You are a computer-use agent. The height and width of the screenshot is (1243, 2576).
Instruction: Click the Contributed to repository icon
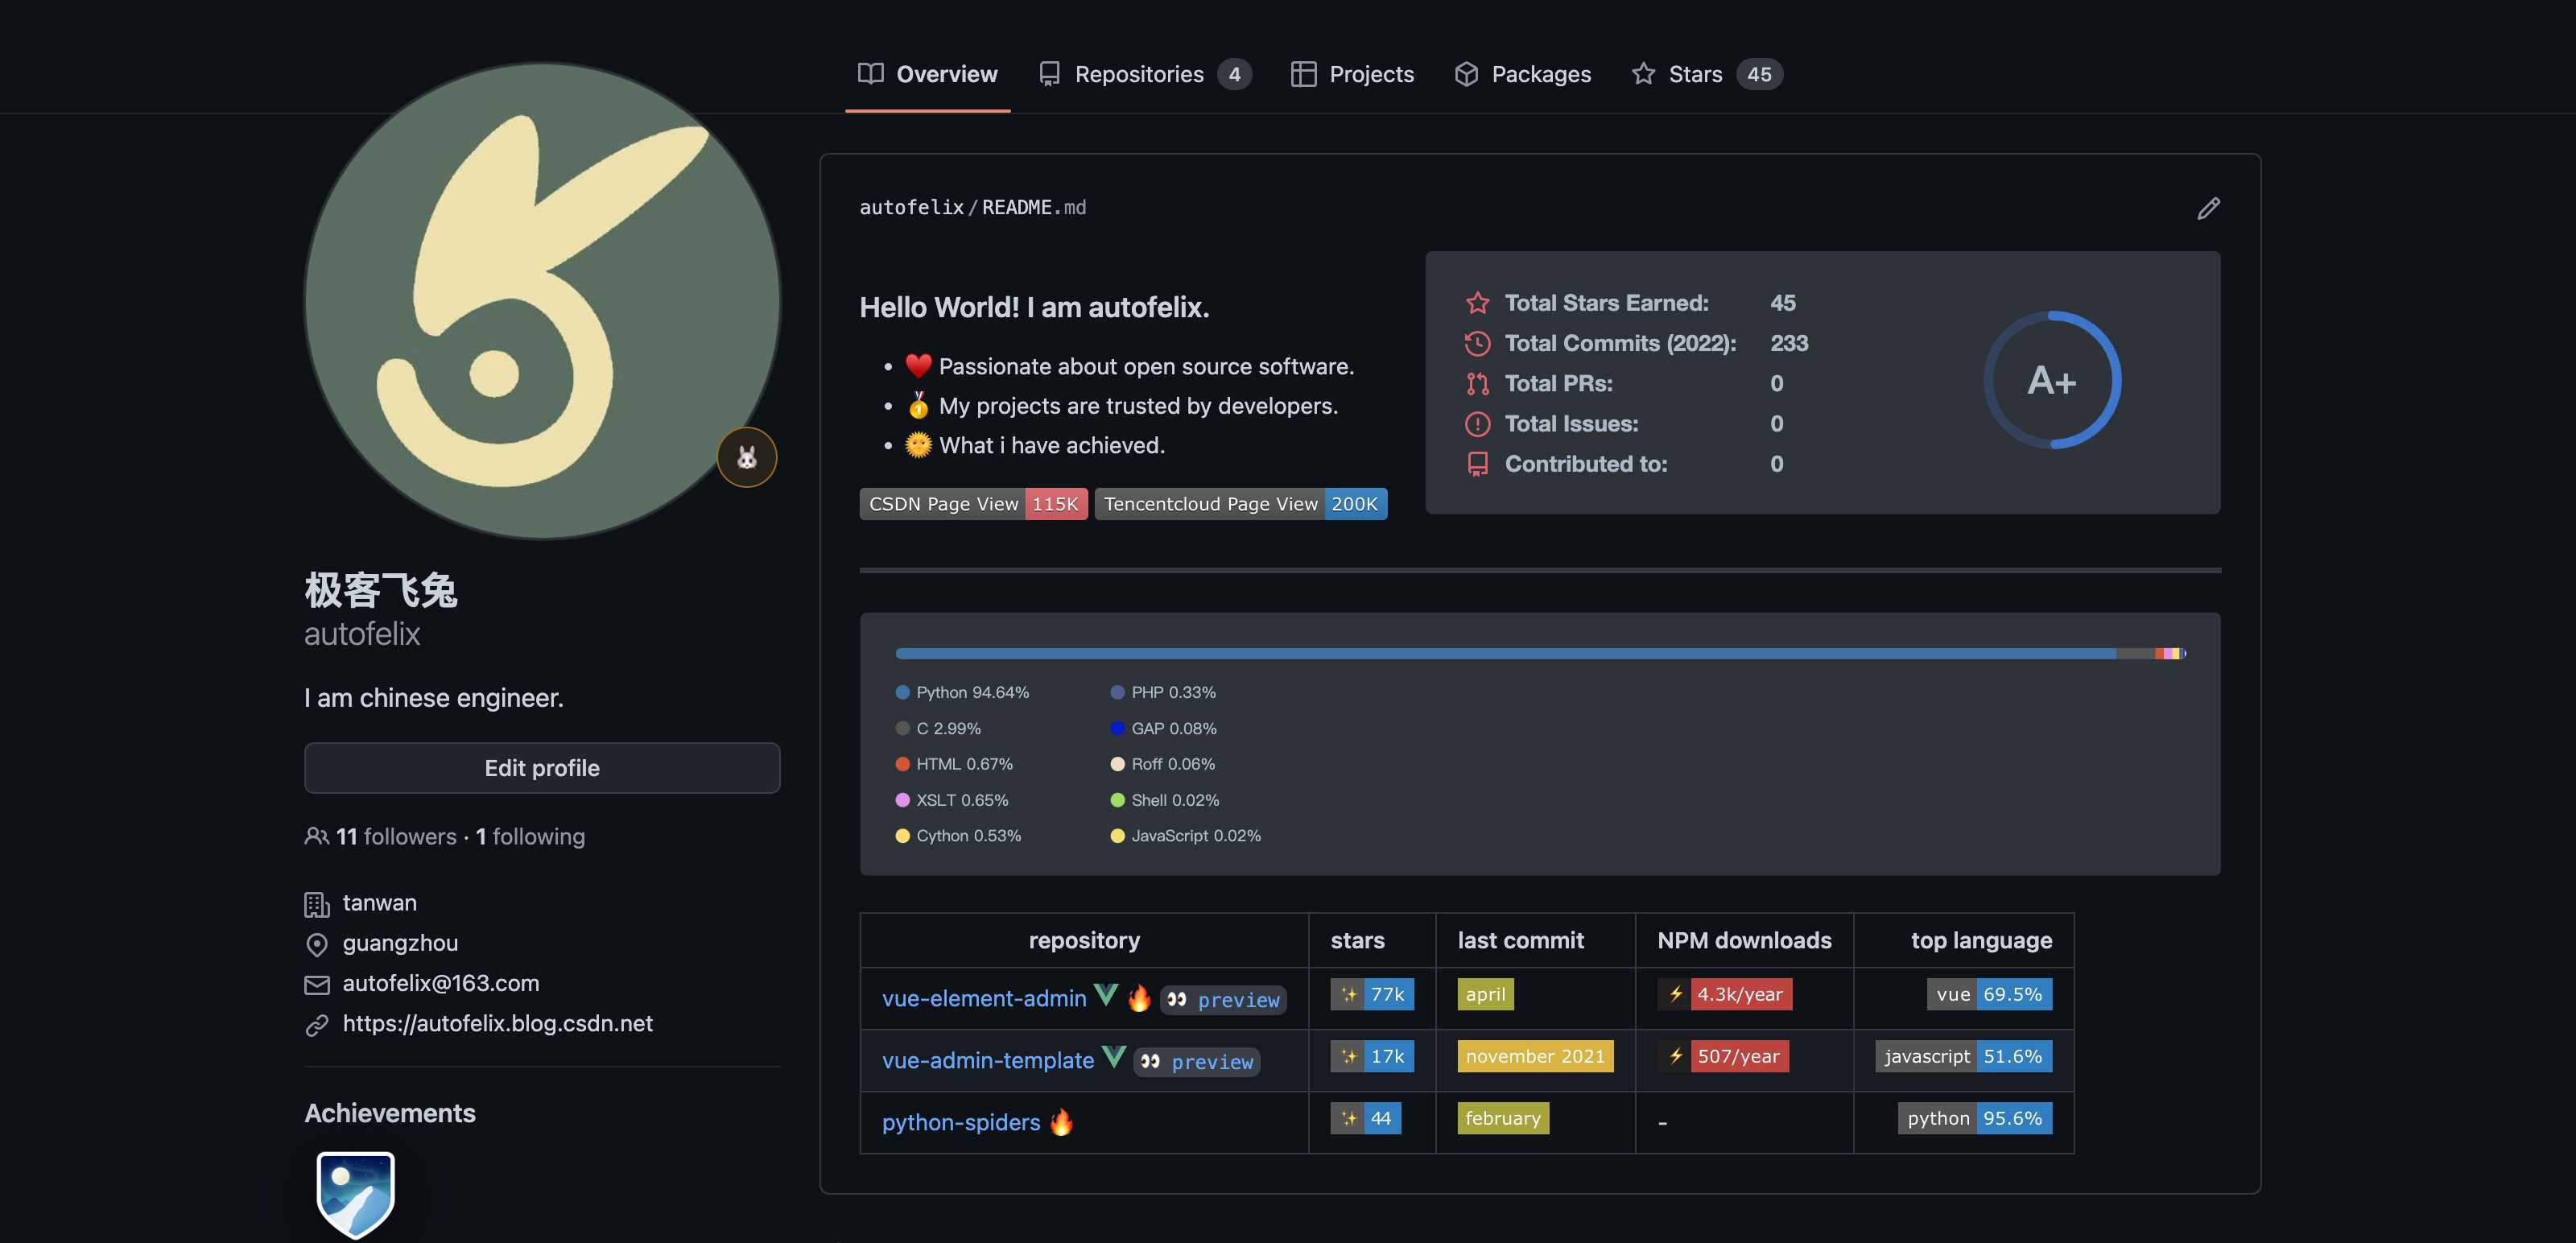pyautogui.click(x=1477, y=464)
